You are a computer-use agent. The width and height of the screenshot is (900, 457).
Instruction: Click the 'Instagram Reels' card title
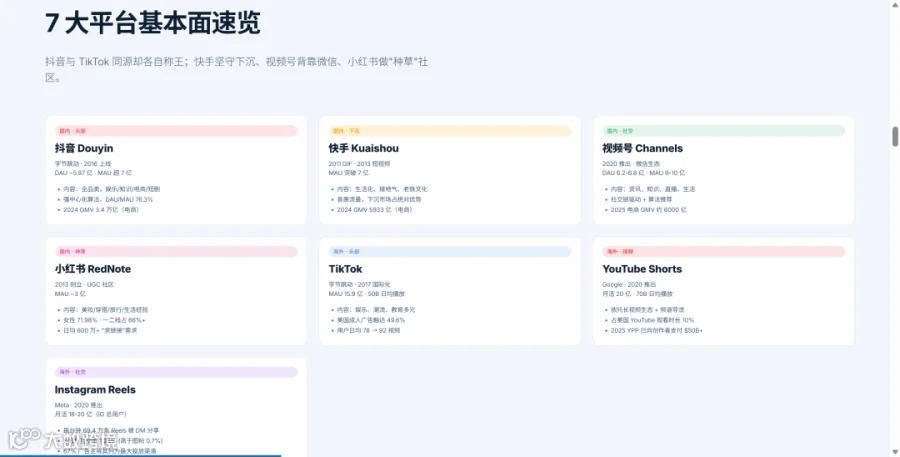pyautogui.click(x=95, y=389)
